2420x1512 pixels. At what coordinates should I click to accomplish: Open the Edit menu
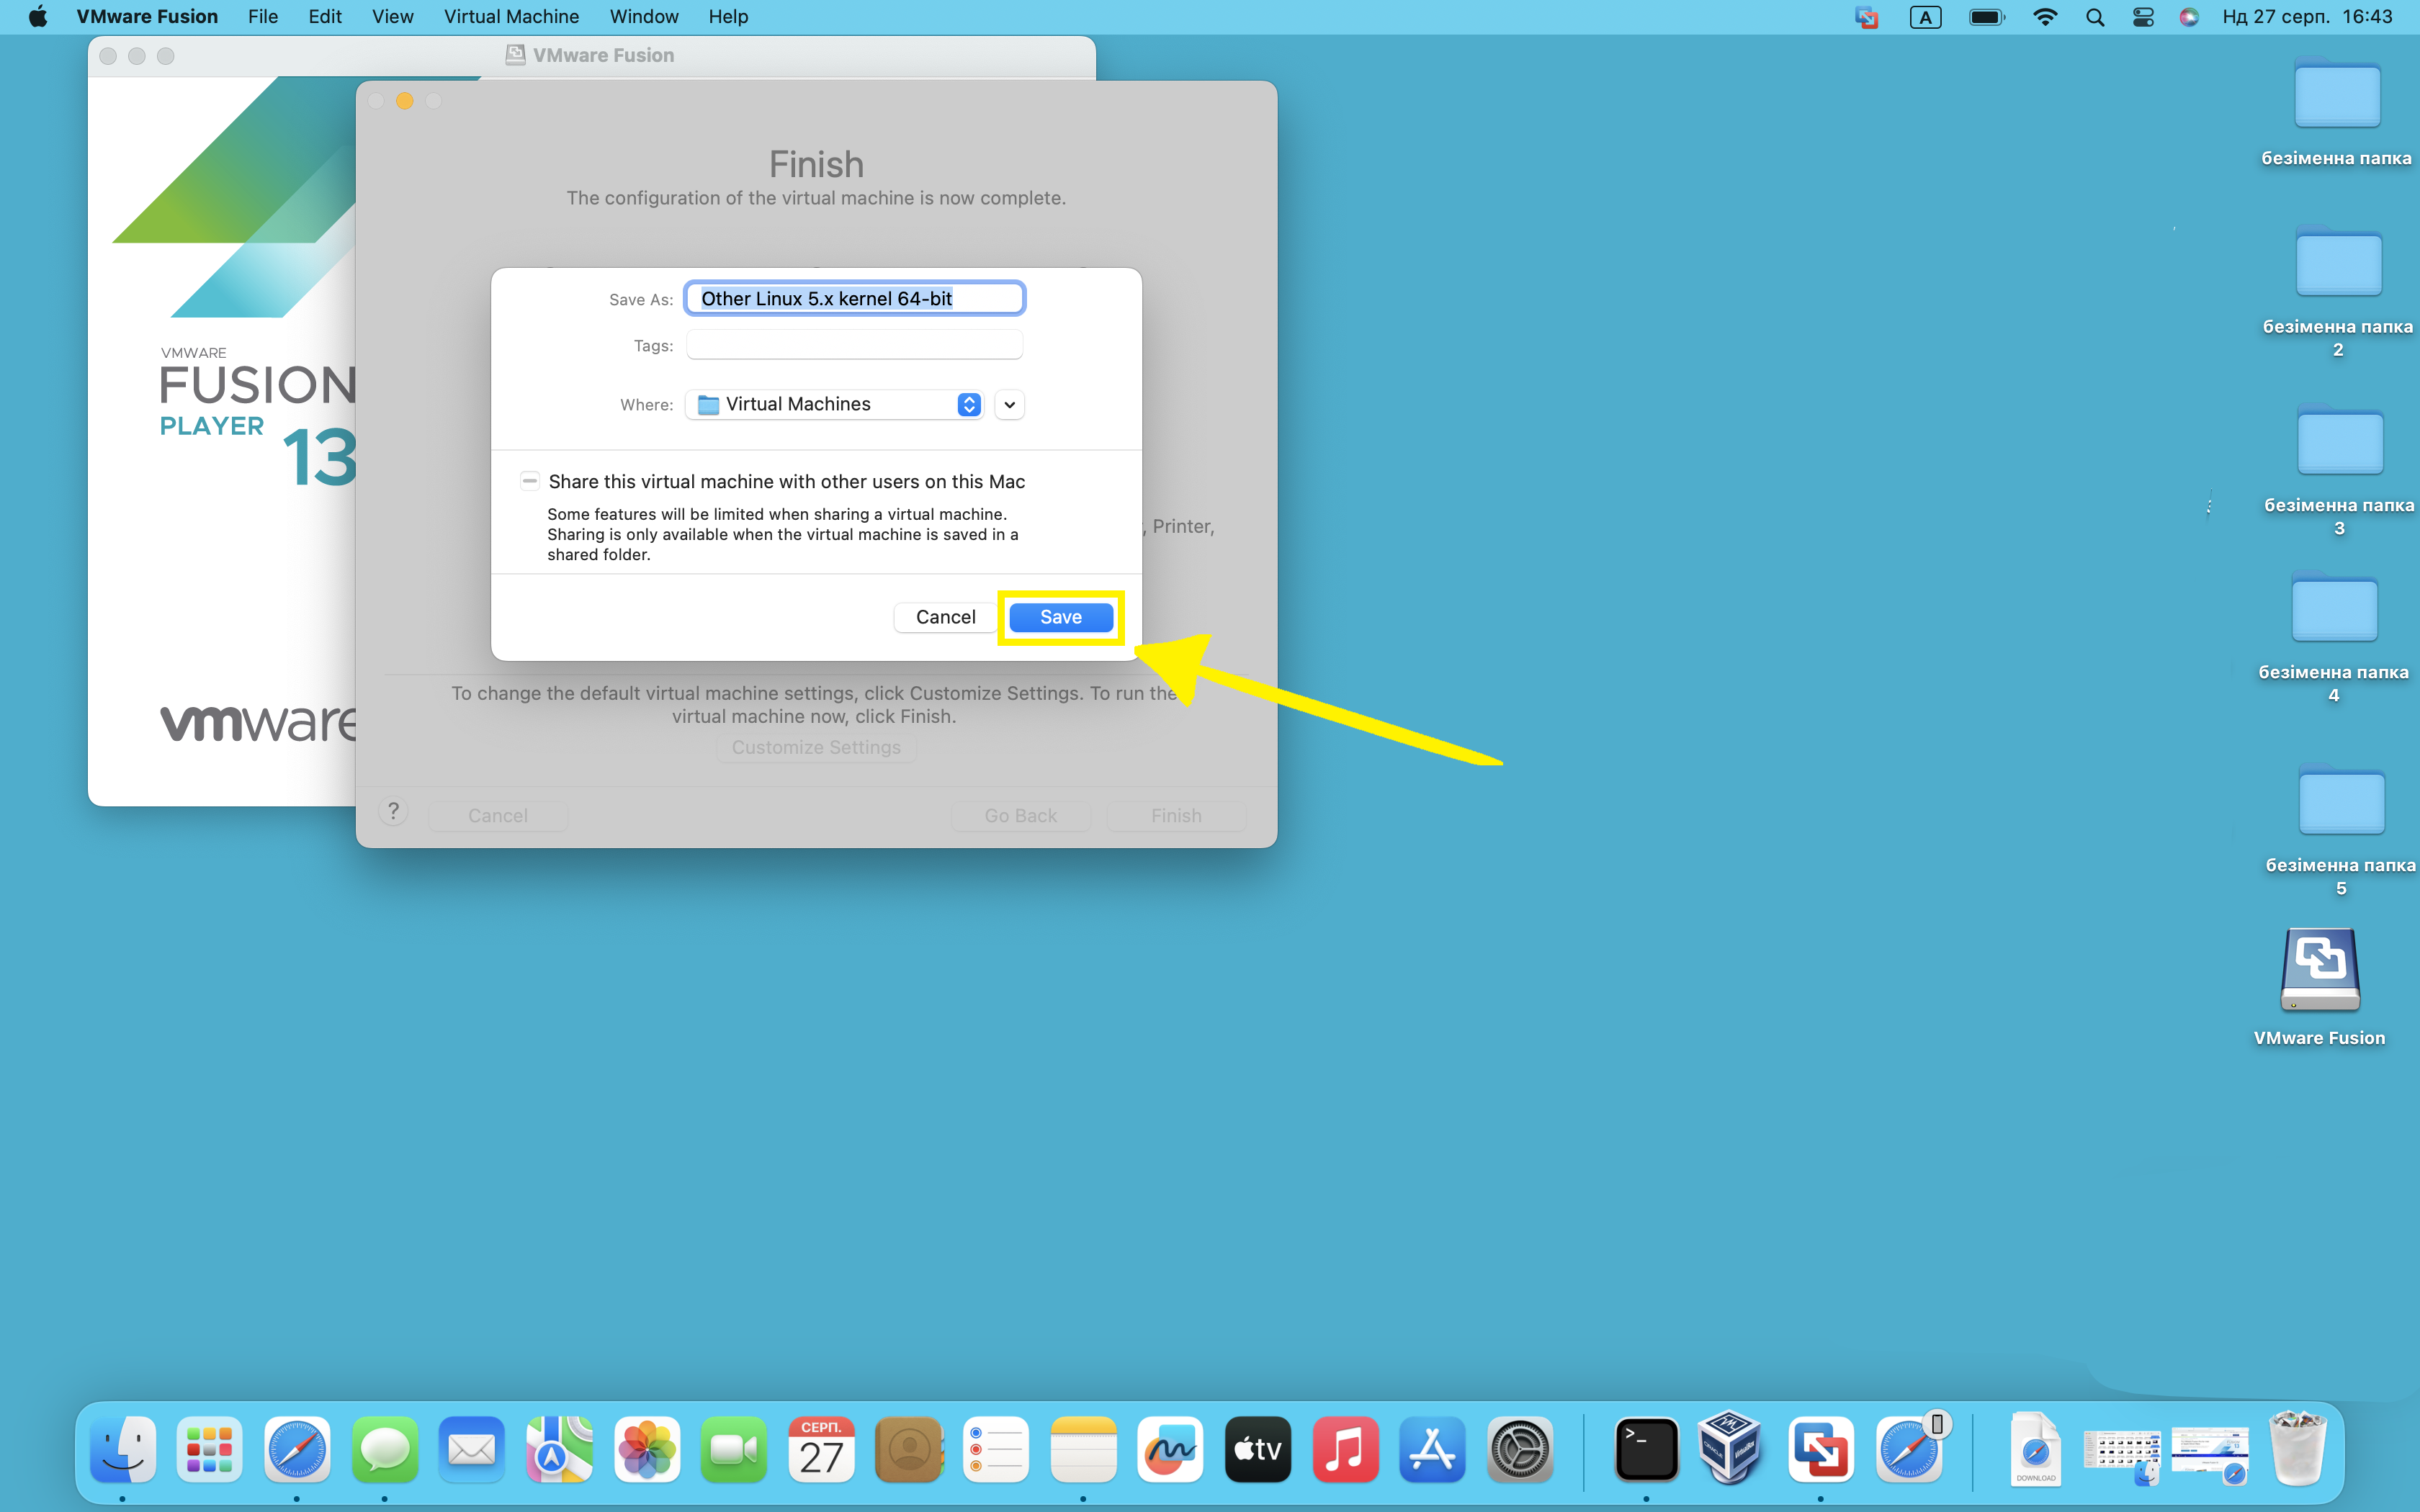tap(325, 17)
